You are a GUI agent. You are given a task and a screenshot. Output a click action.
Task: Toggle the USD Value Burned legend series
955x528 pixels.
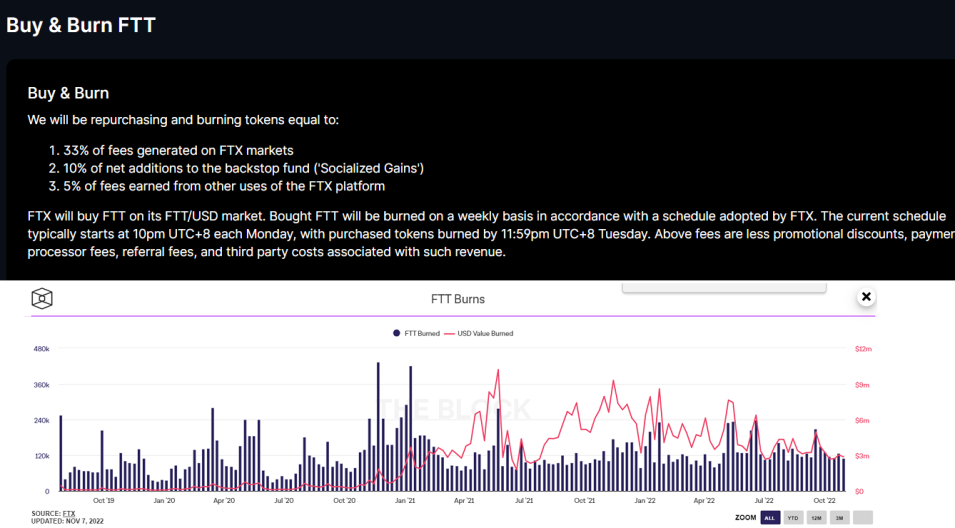479,333
